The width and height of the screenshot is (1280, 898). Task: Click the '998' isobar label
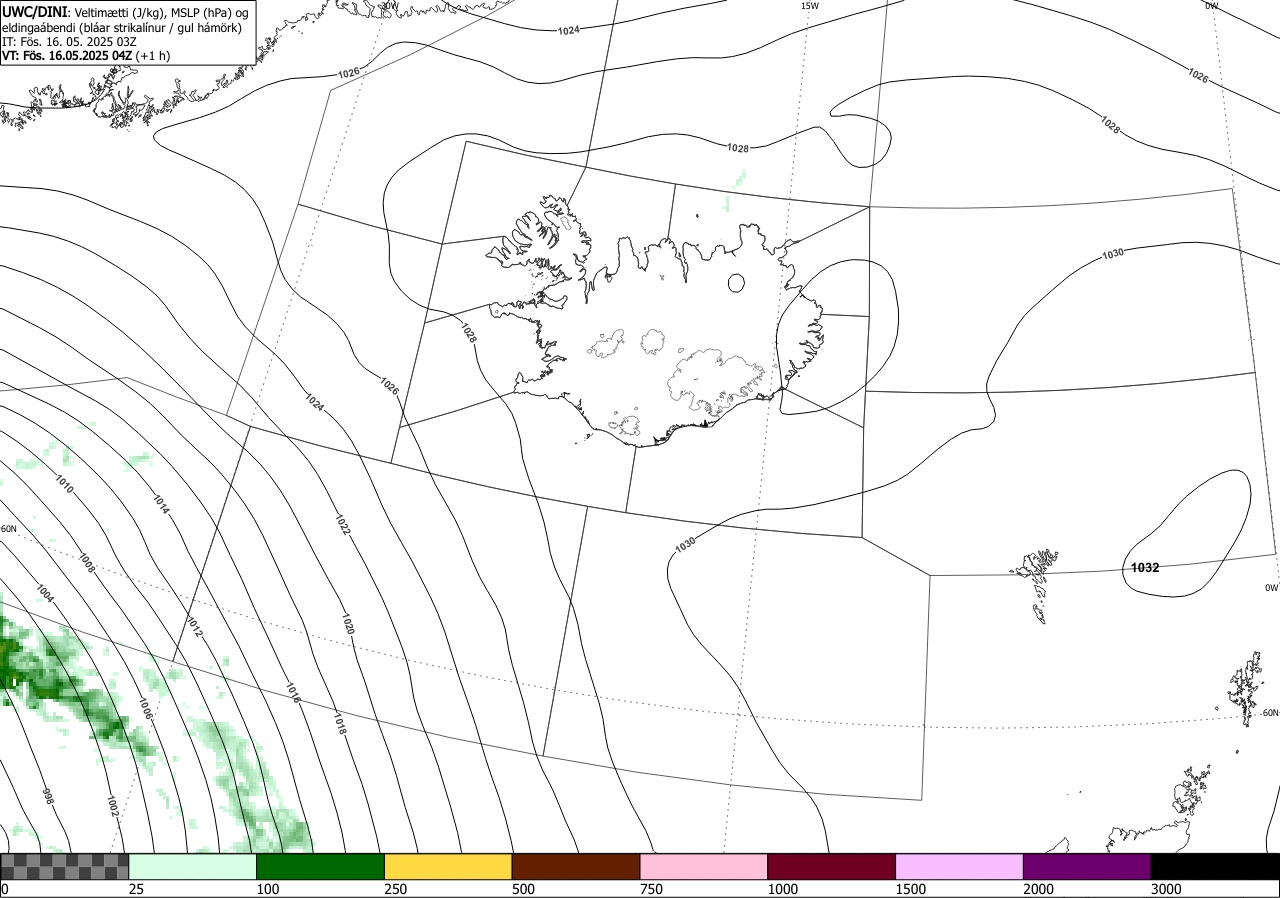(x=47, y=797)
